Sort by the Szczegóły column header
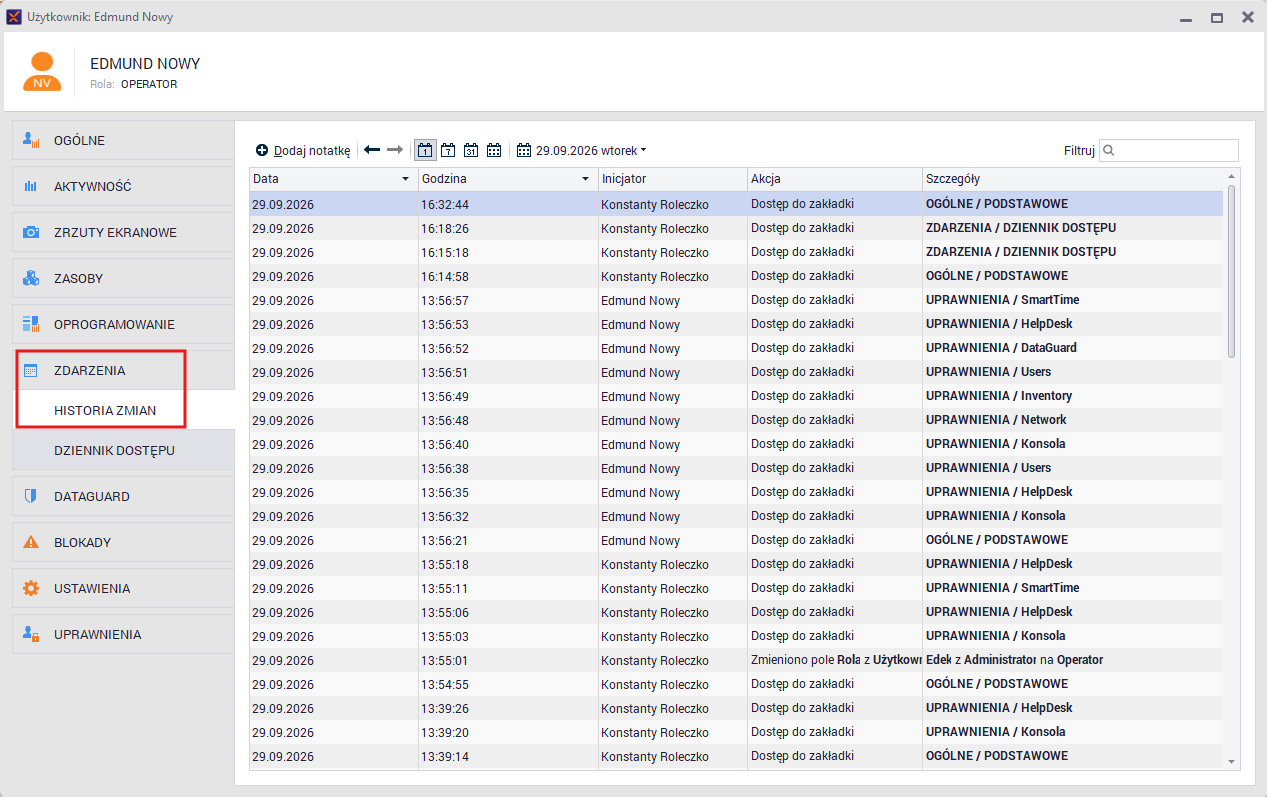This screenshot has width=1267, height=797. pos(1073,179)
